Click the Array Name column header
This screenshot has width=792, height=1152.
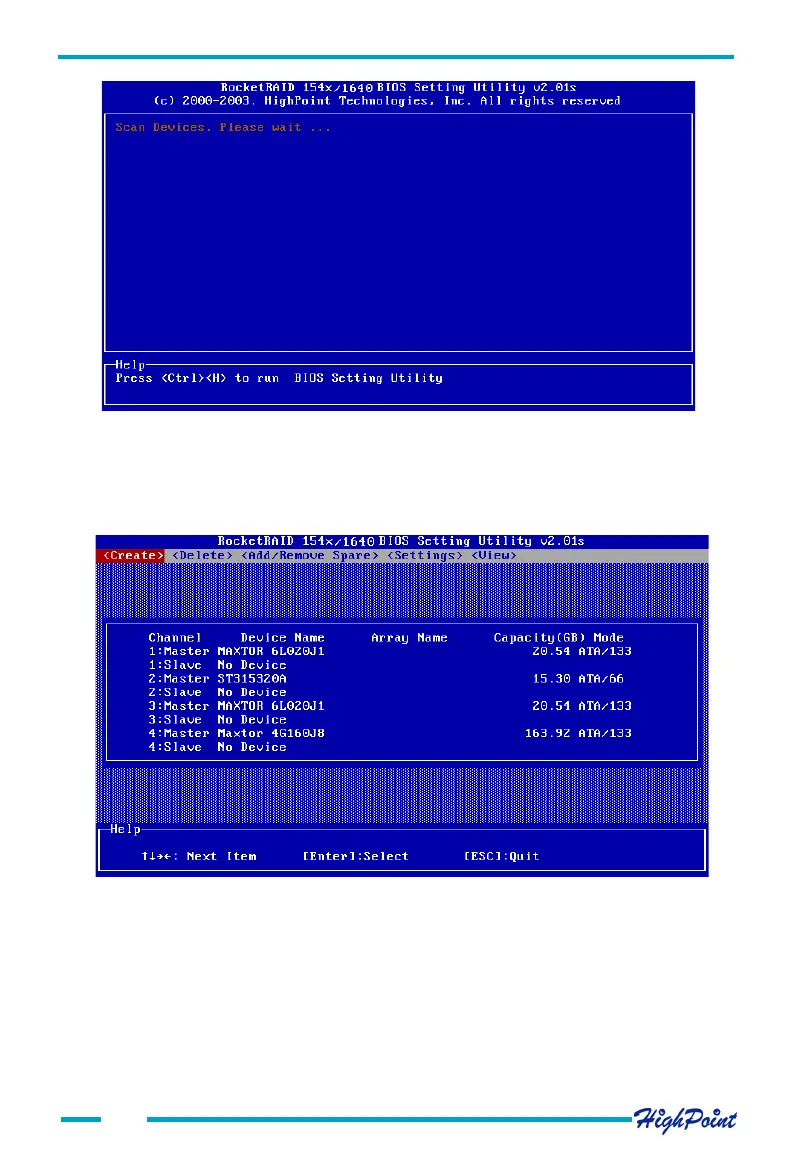click(409, 638)
